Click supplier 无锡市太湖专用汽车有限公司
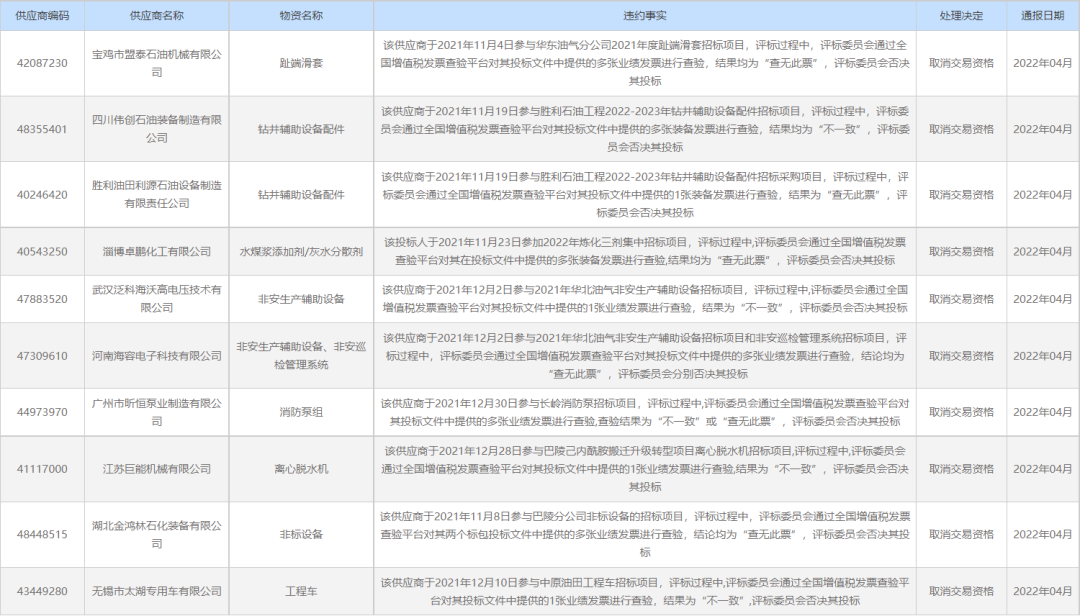The width and height of the screenshot is (1080, 616). 156,590
